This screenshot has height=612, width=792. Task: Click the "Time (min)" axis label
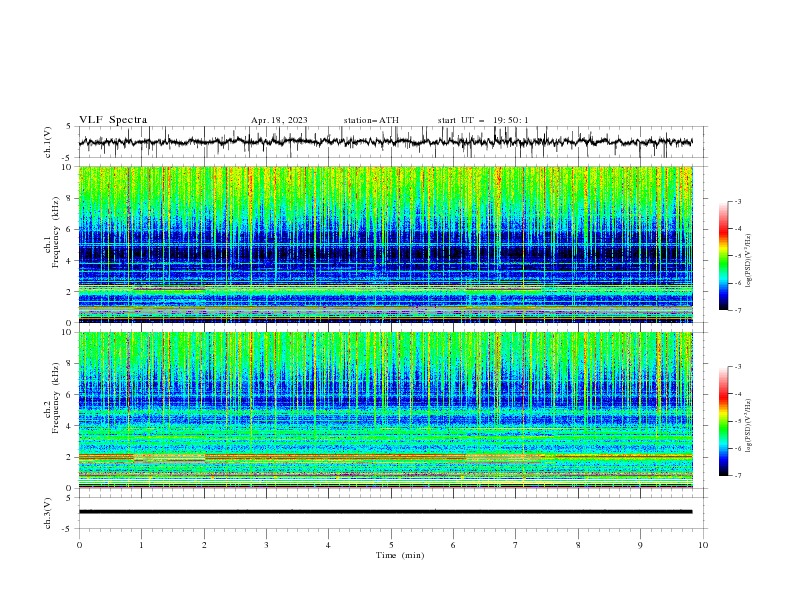400,555
